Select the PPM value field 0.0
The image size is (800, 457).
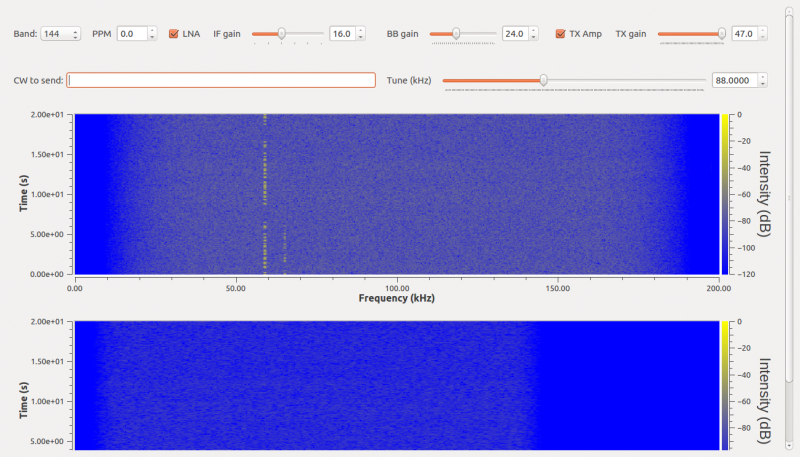pos(133,34)
